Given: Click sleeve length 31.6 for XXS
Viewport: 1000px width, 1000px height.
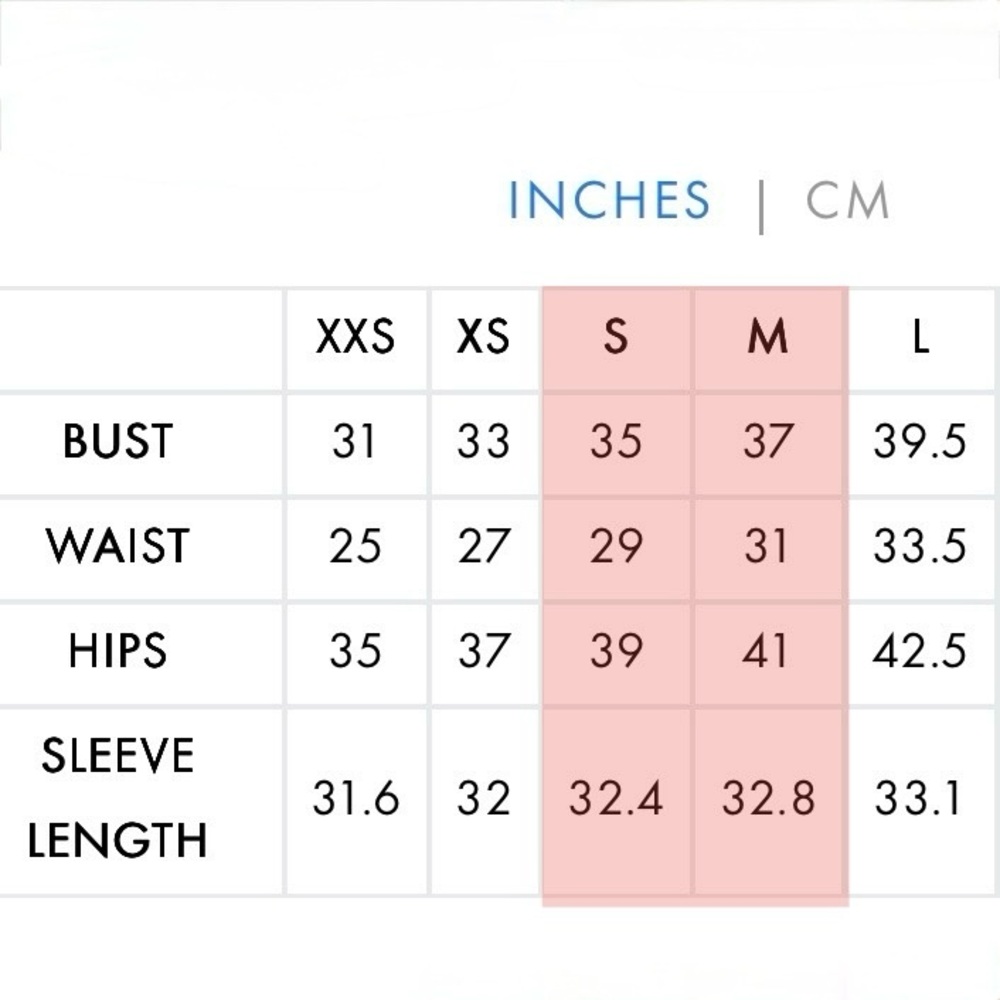Looking at the screenshot, I should coord(355,798).
